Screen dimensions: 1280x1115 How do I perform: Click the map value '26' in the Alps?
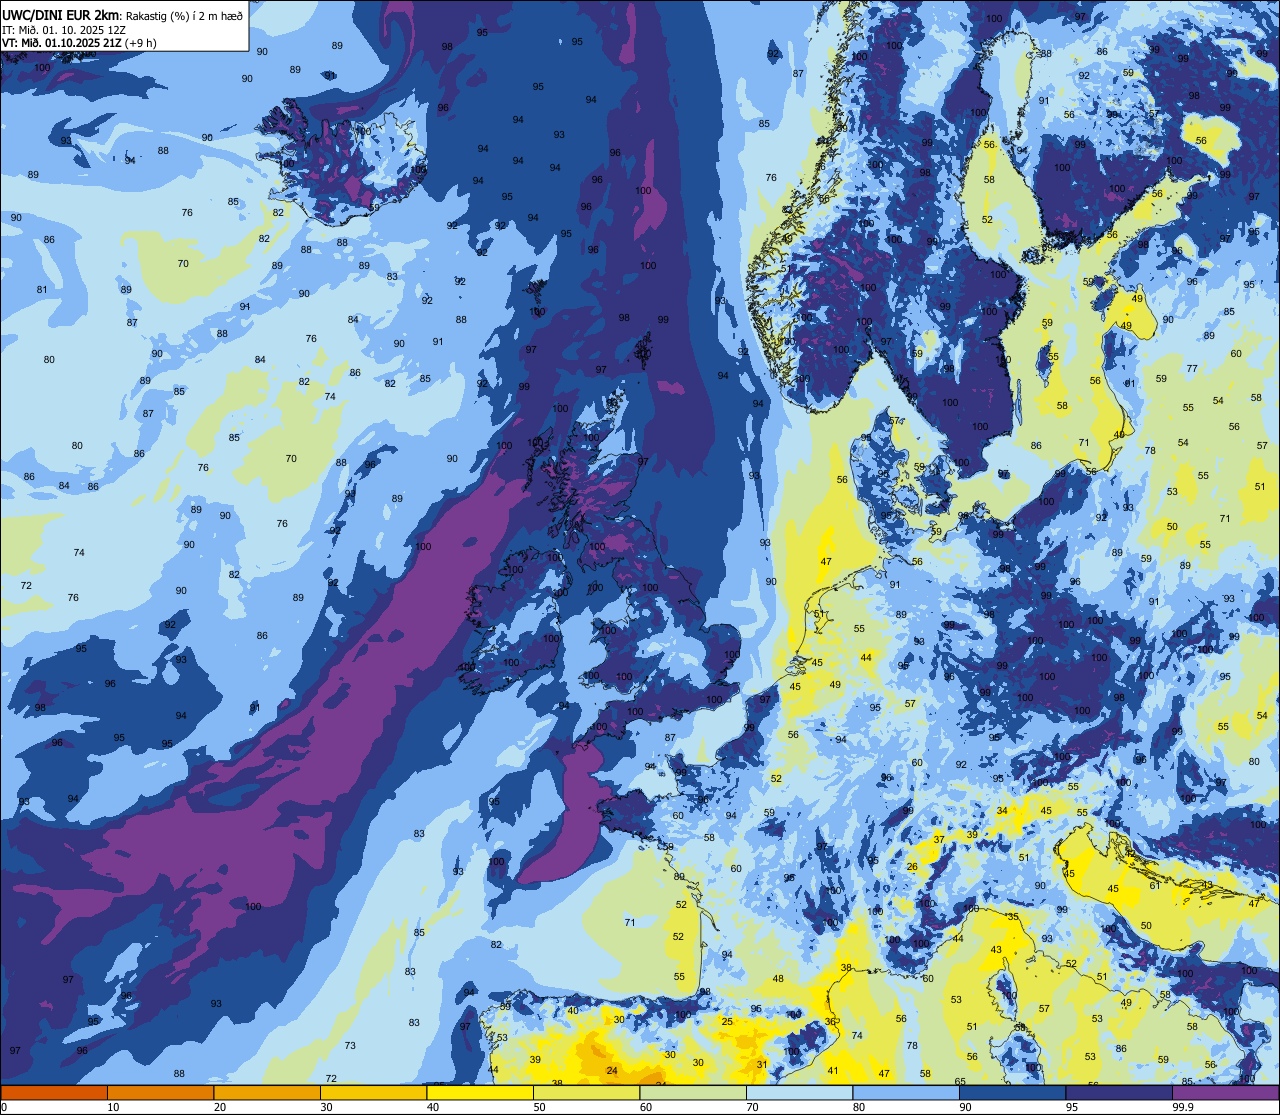point(912,867)
